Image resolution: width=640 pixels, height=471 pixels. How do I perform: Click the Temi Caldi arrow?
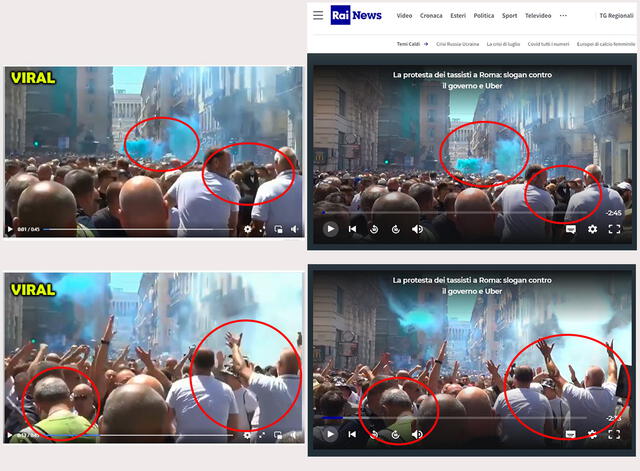426,44
